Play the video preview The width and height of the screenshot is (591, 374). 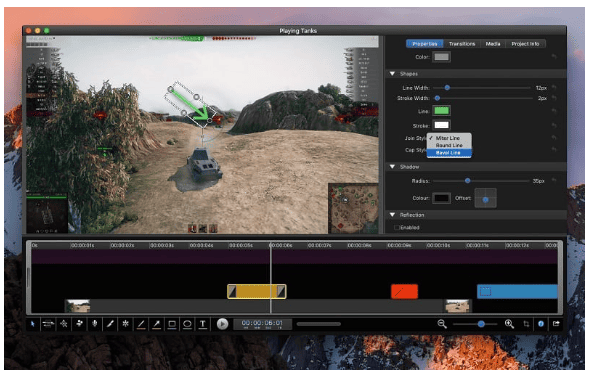click(222, 324)
